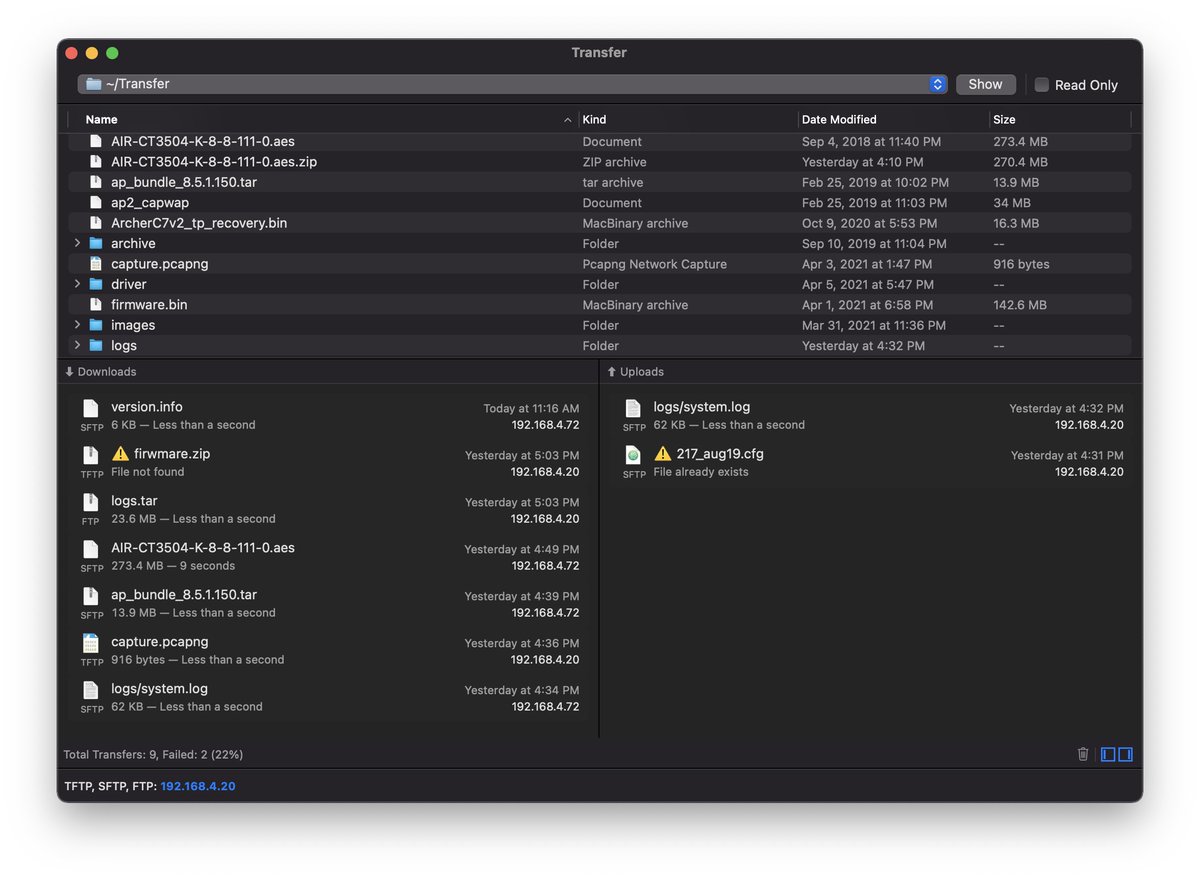The image size is (1200, 878).
Task: Select the ap2_capwap file name
Action: [x=150, y=202]
